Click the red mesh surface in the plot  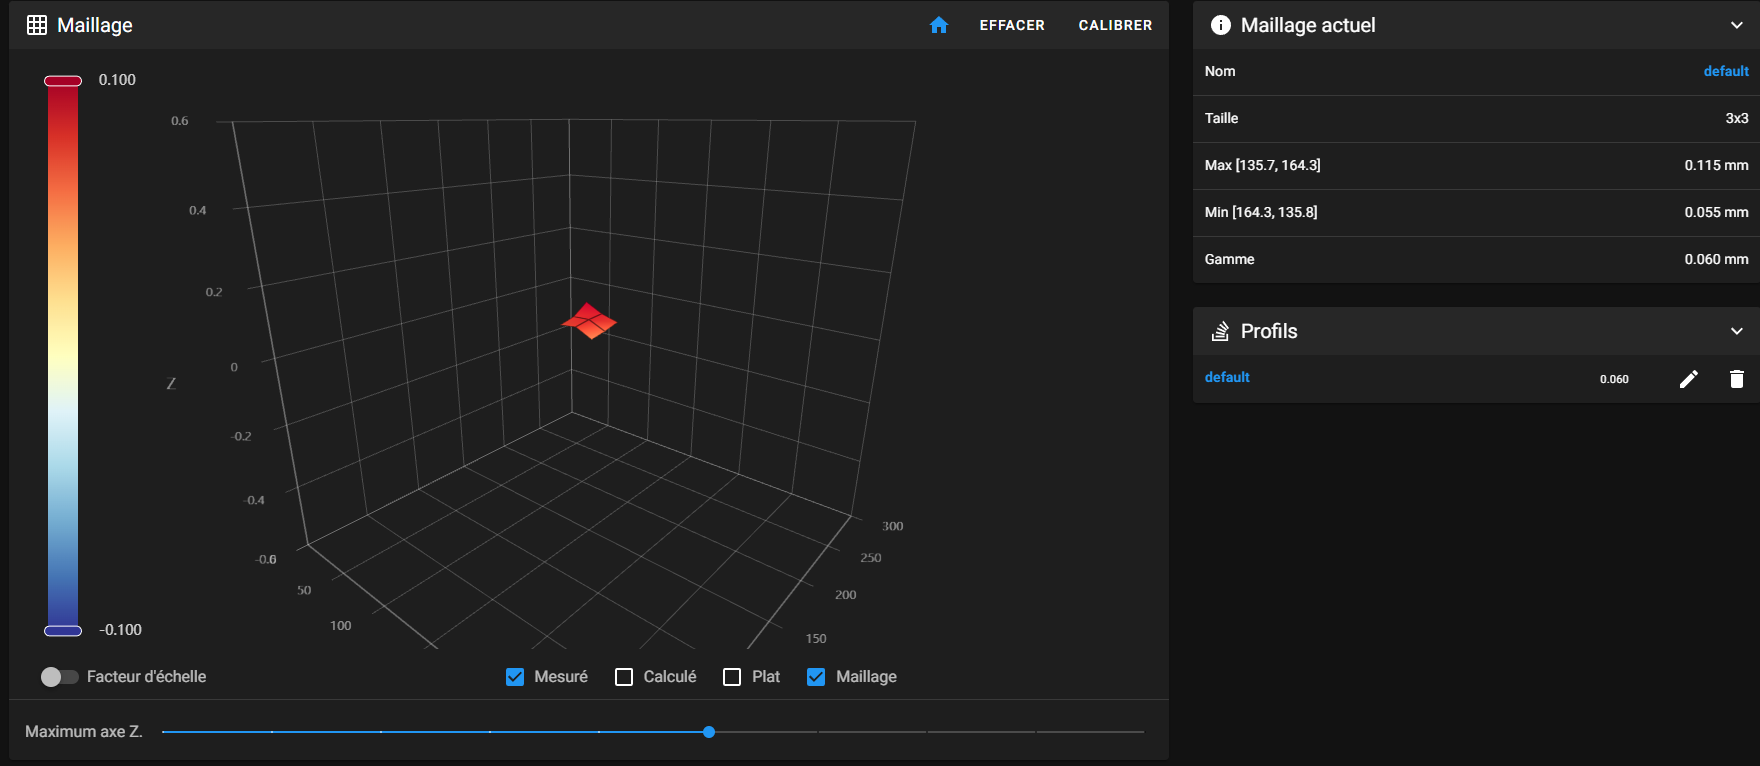click(589, 321)
